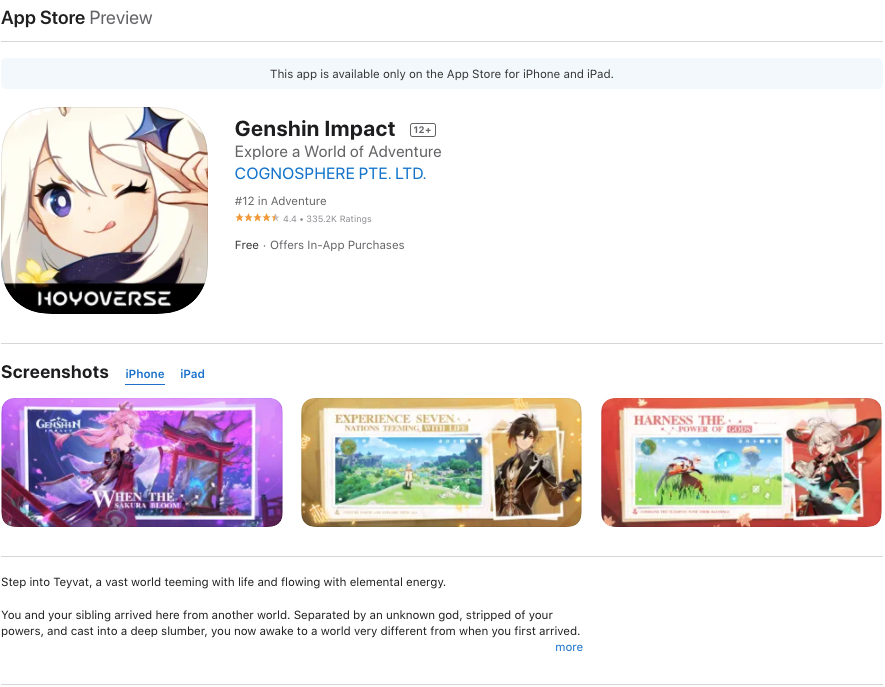Click the 12+ age rating badge
Screen dimensions: 885x687
423,130
